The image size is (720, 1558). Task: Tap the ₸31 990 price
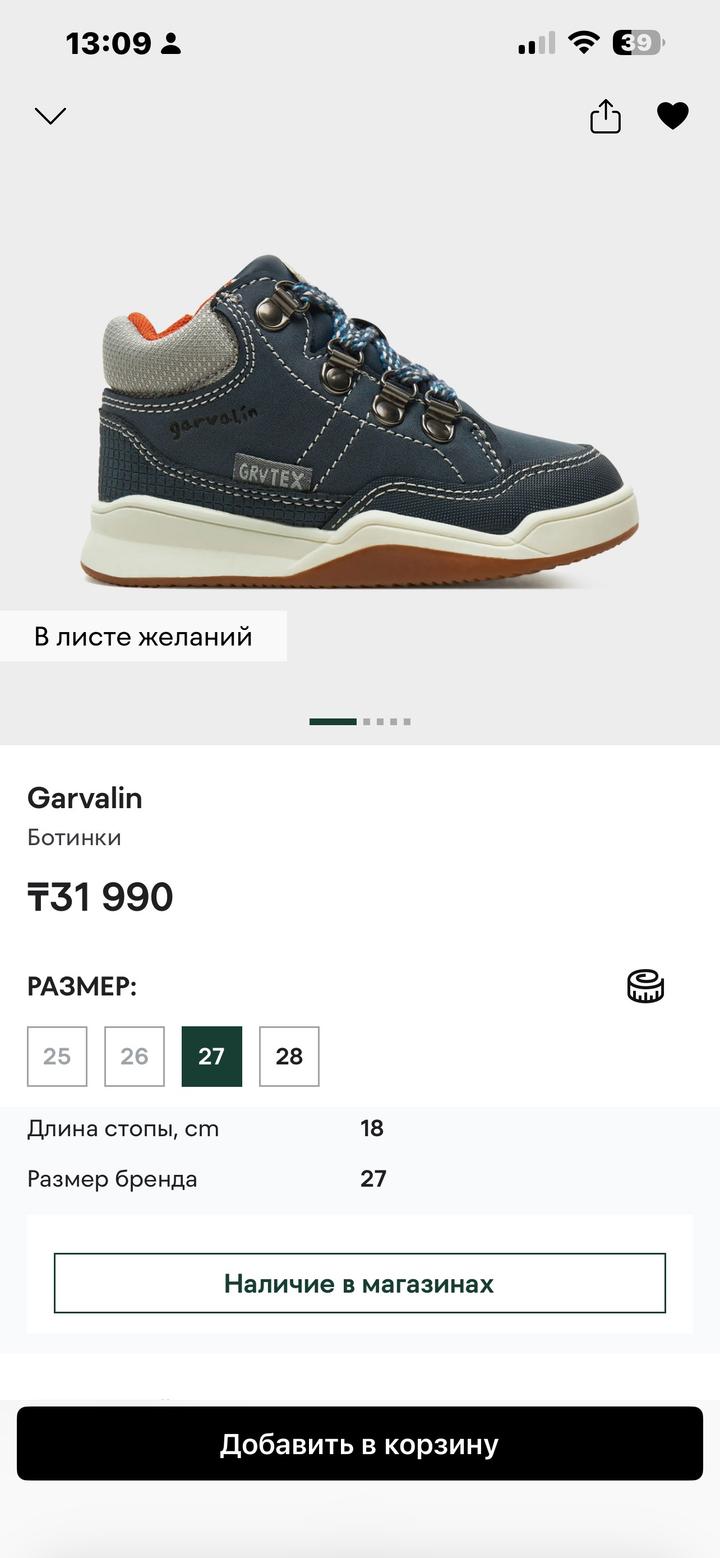100,897
